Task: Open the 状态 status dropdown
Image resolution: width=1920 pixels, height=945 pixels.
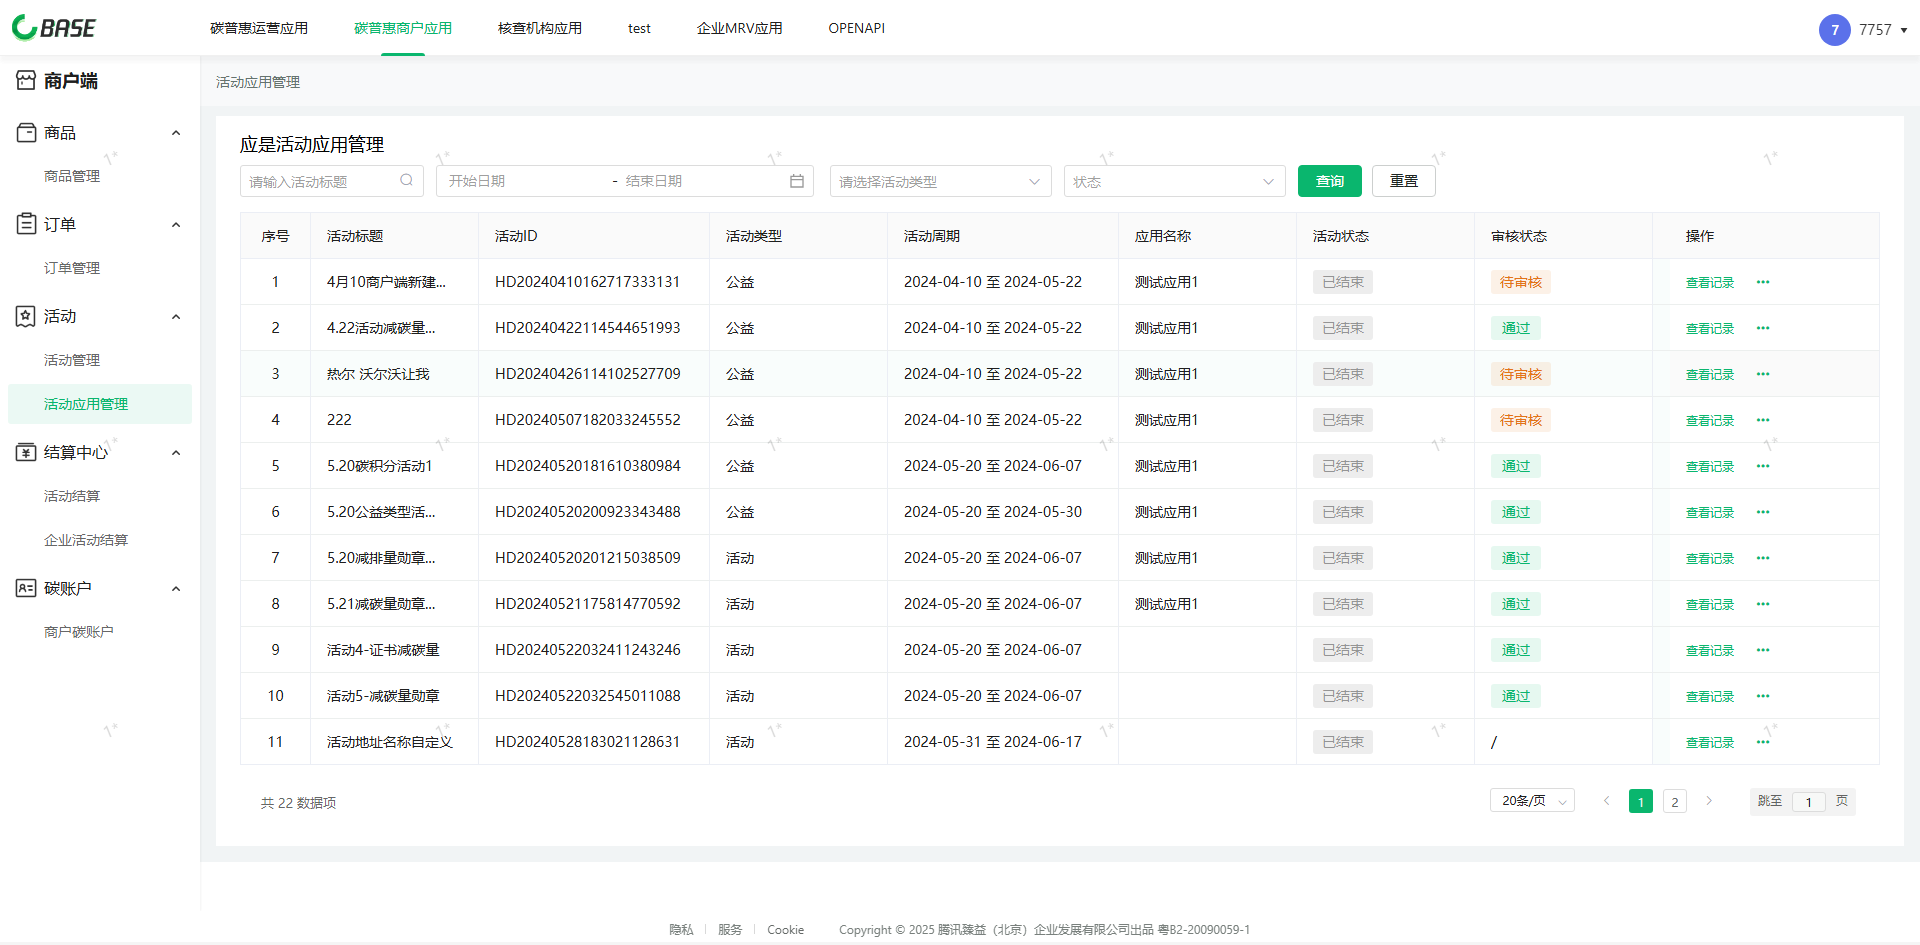Action: click(x=1173, y=181)
